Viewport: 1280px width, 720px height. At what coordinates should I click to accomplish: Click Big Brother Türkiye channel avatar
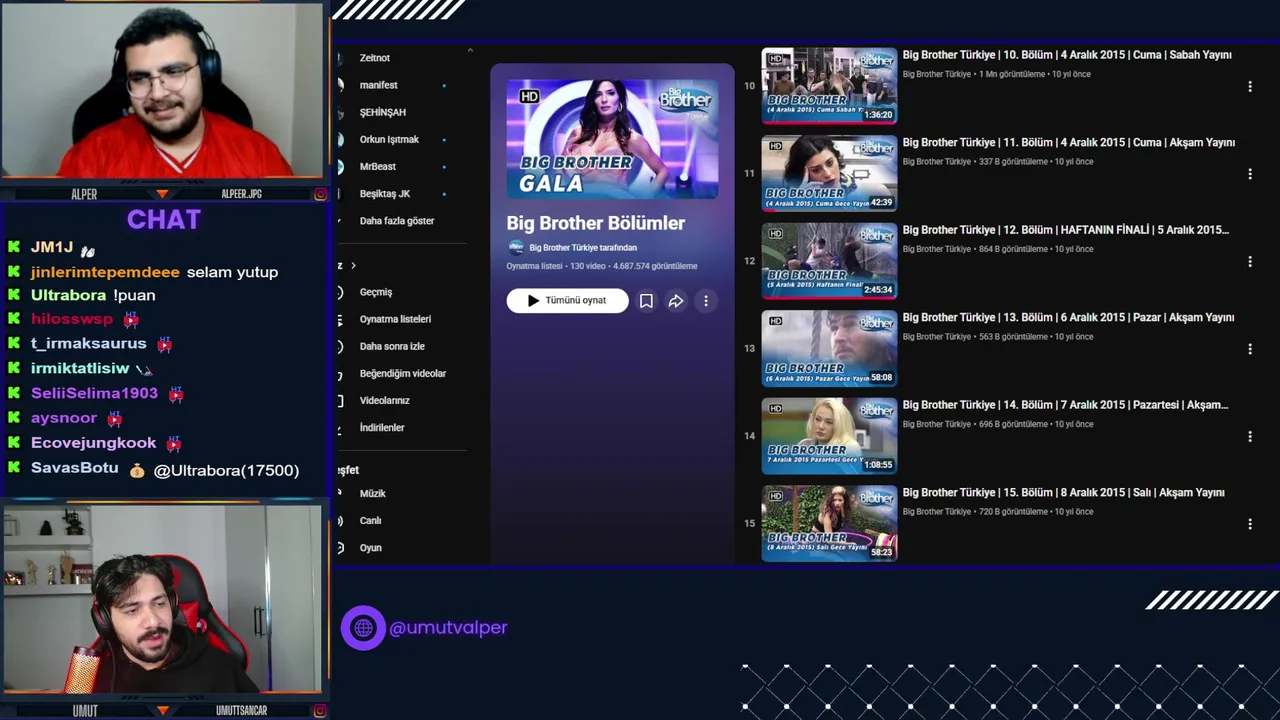pyautogui.click(x=516, y=248)
